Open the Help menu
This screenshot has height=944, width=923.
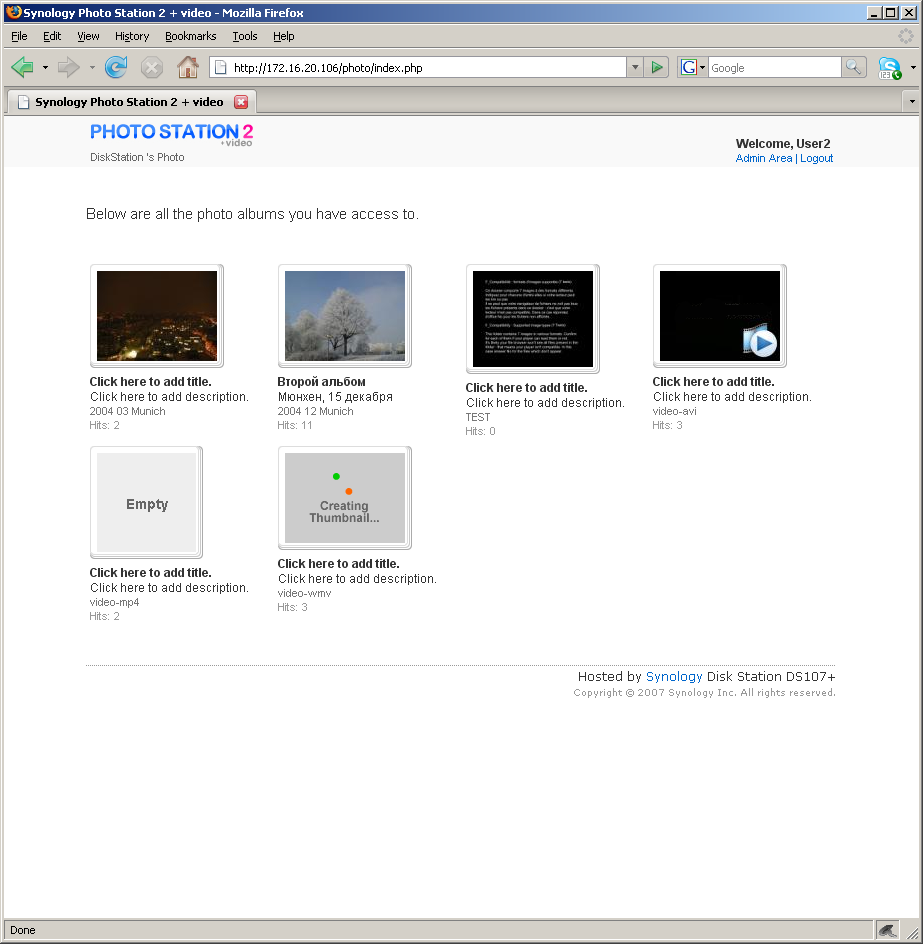click(284, 36)
